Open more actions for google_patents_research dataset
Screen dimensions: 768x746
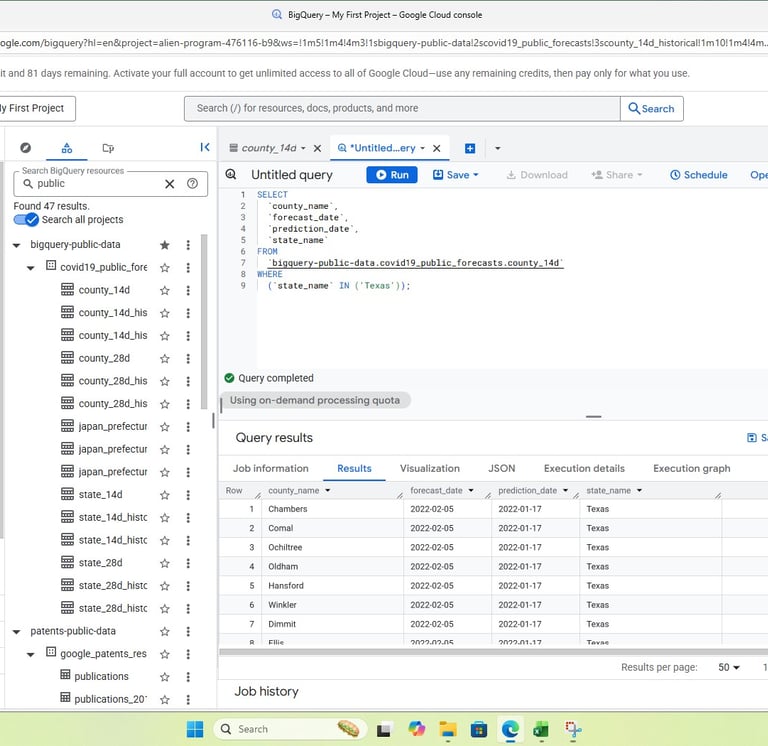coord(188,654)
